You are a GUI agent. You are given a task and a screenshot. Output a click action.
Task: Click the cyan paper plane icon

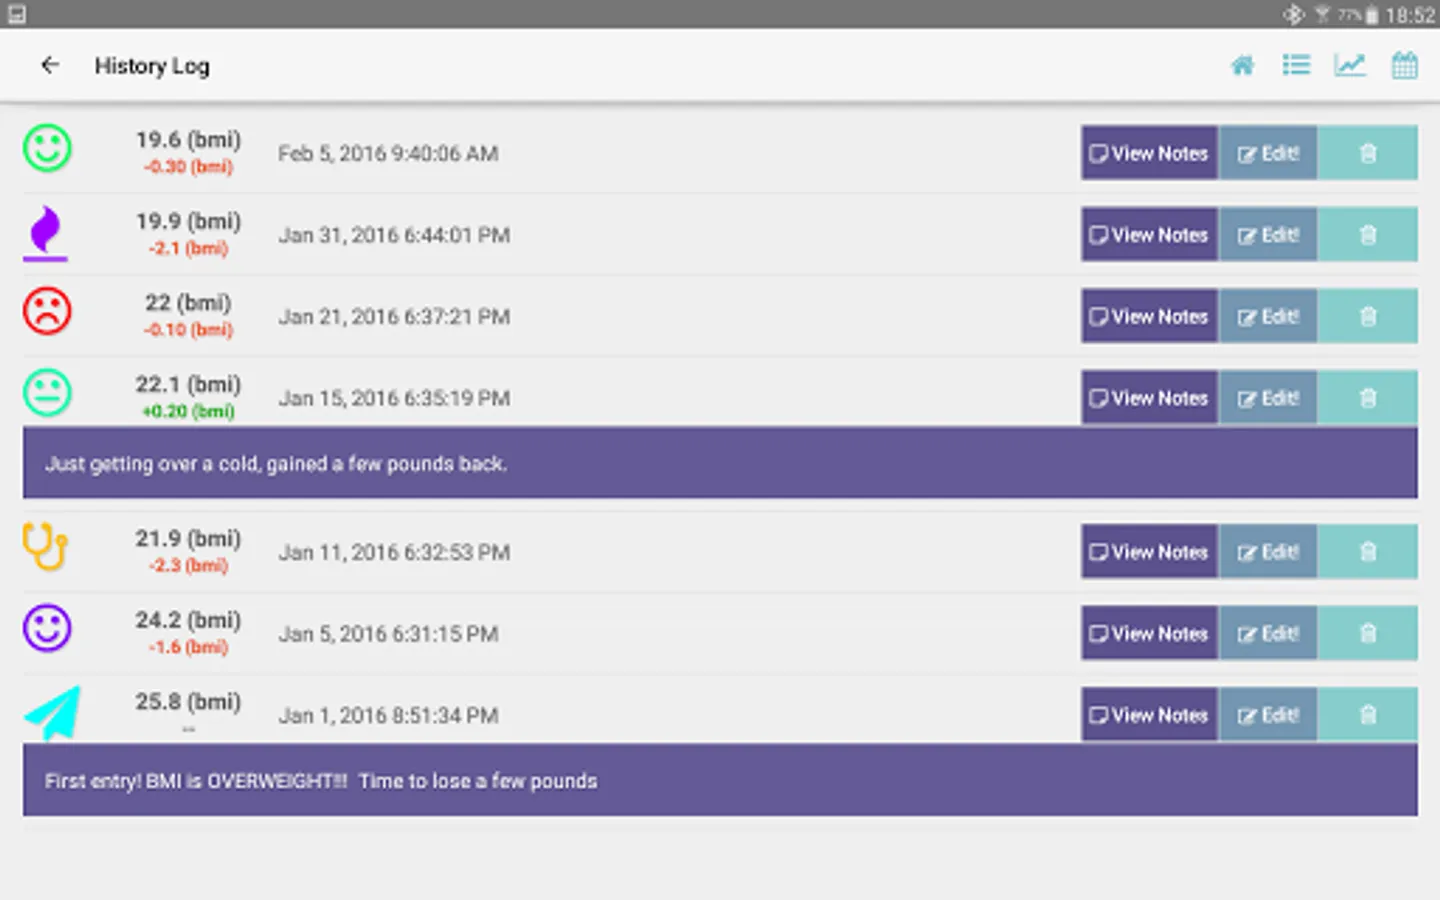coord(51,712)
